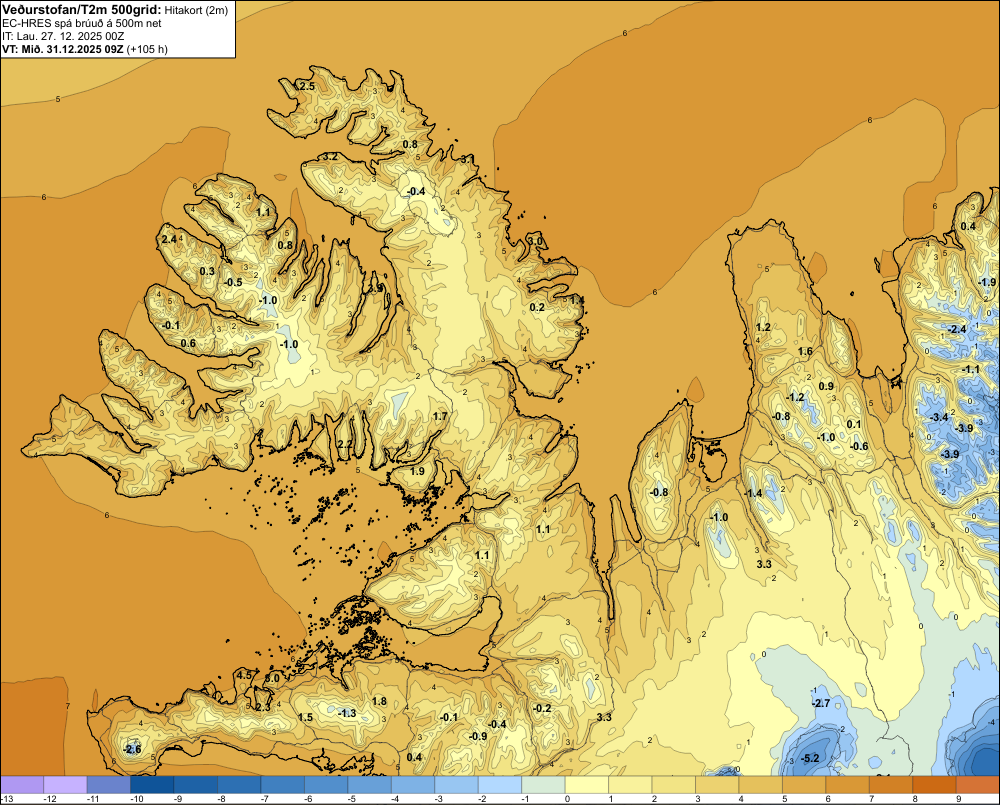Select the legend color box labeled 0

point(587,784)
